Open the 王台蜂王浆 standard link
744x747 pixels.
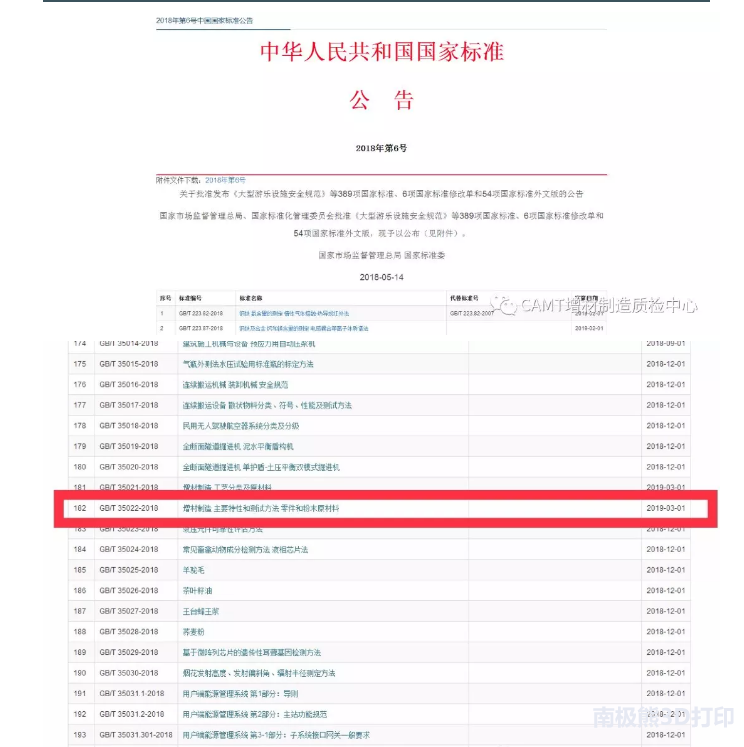(x=198, y=611)
